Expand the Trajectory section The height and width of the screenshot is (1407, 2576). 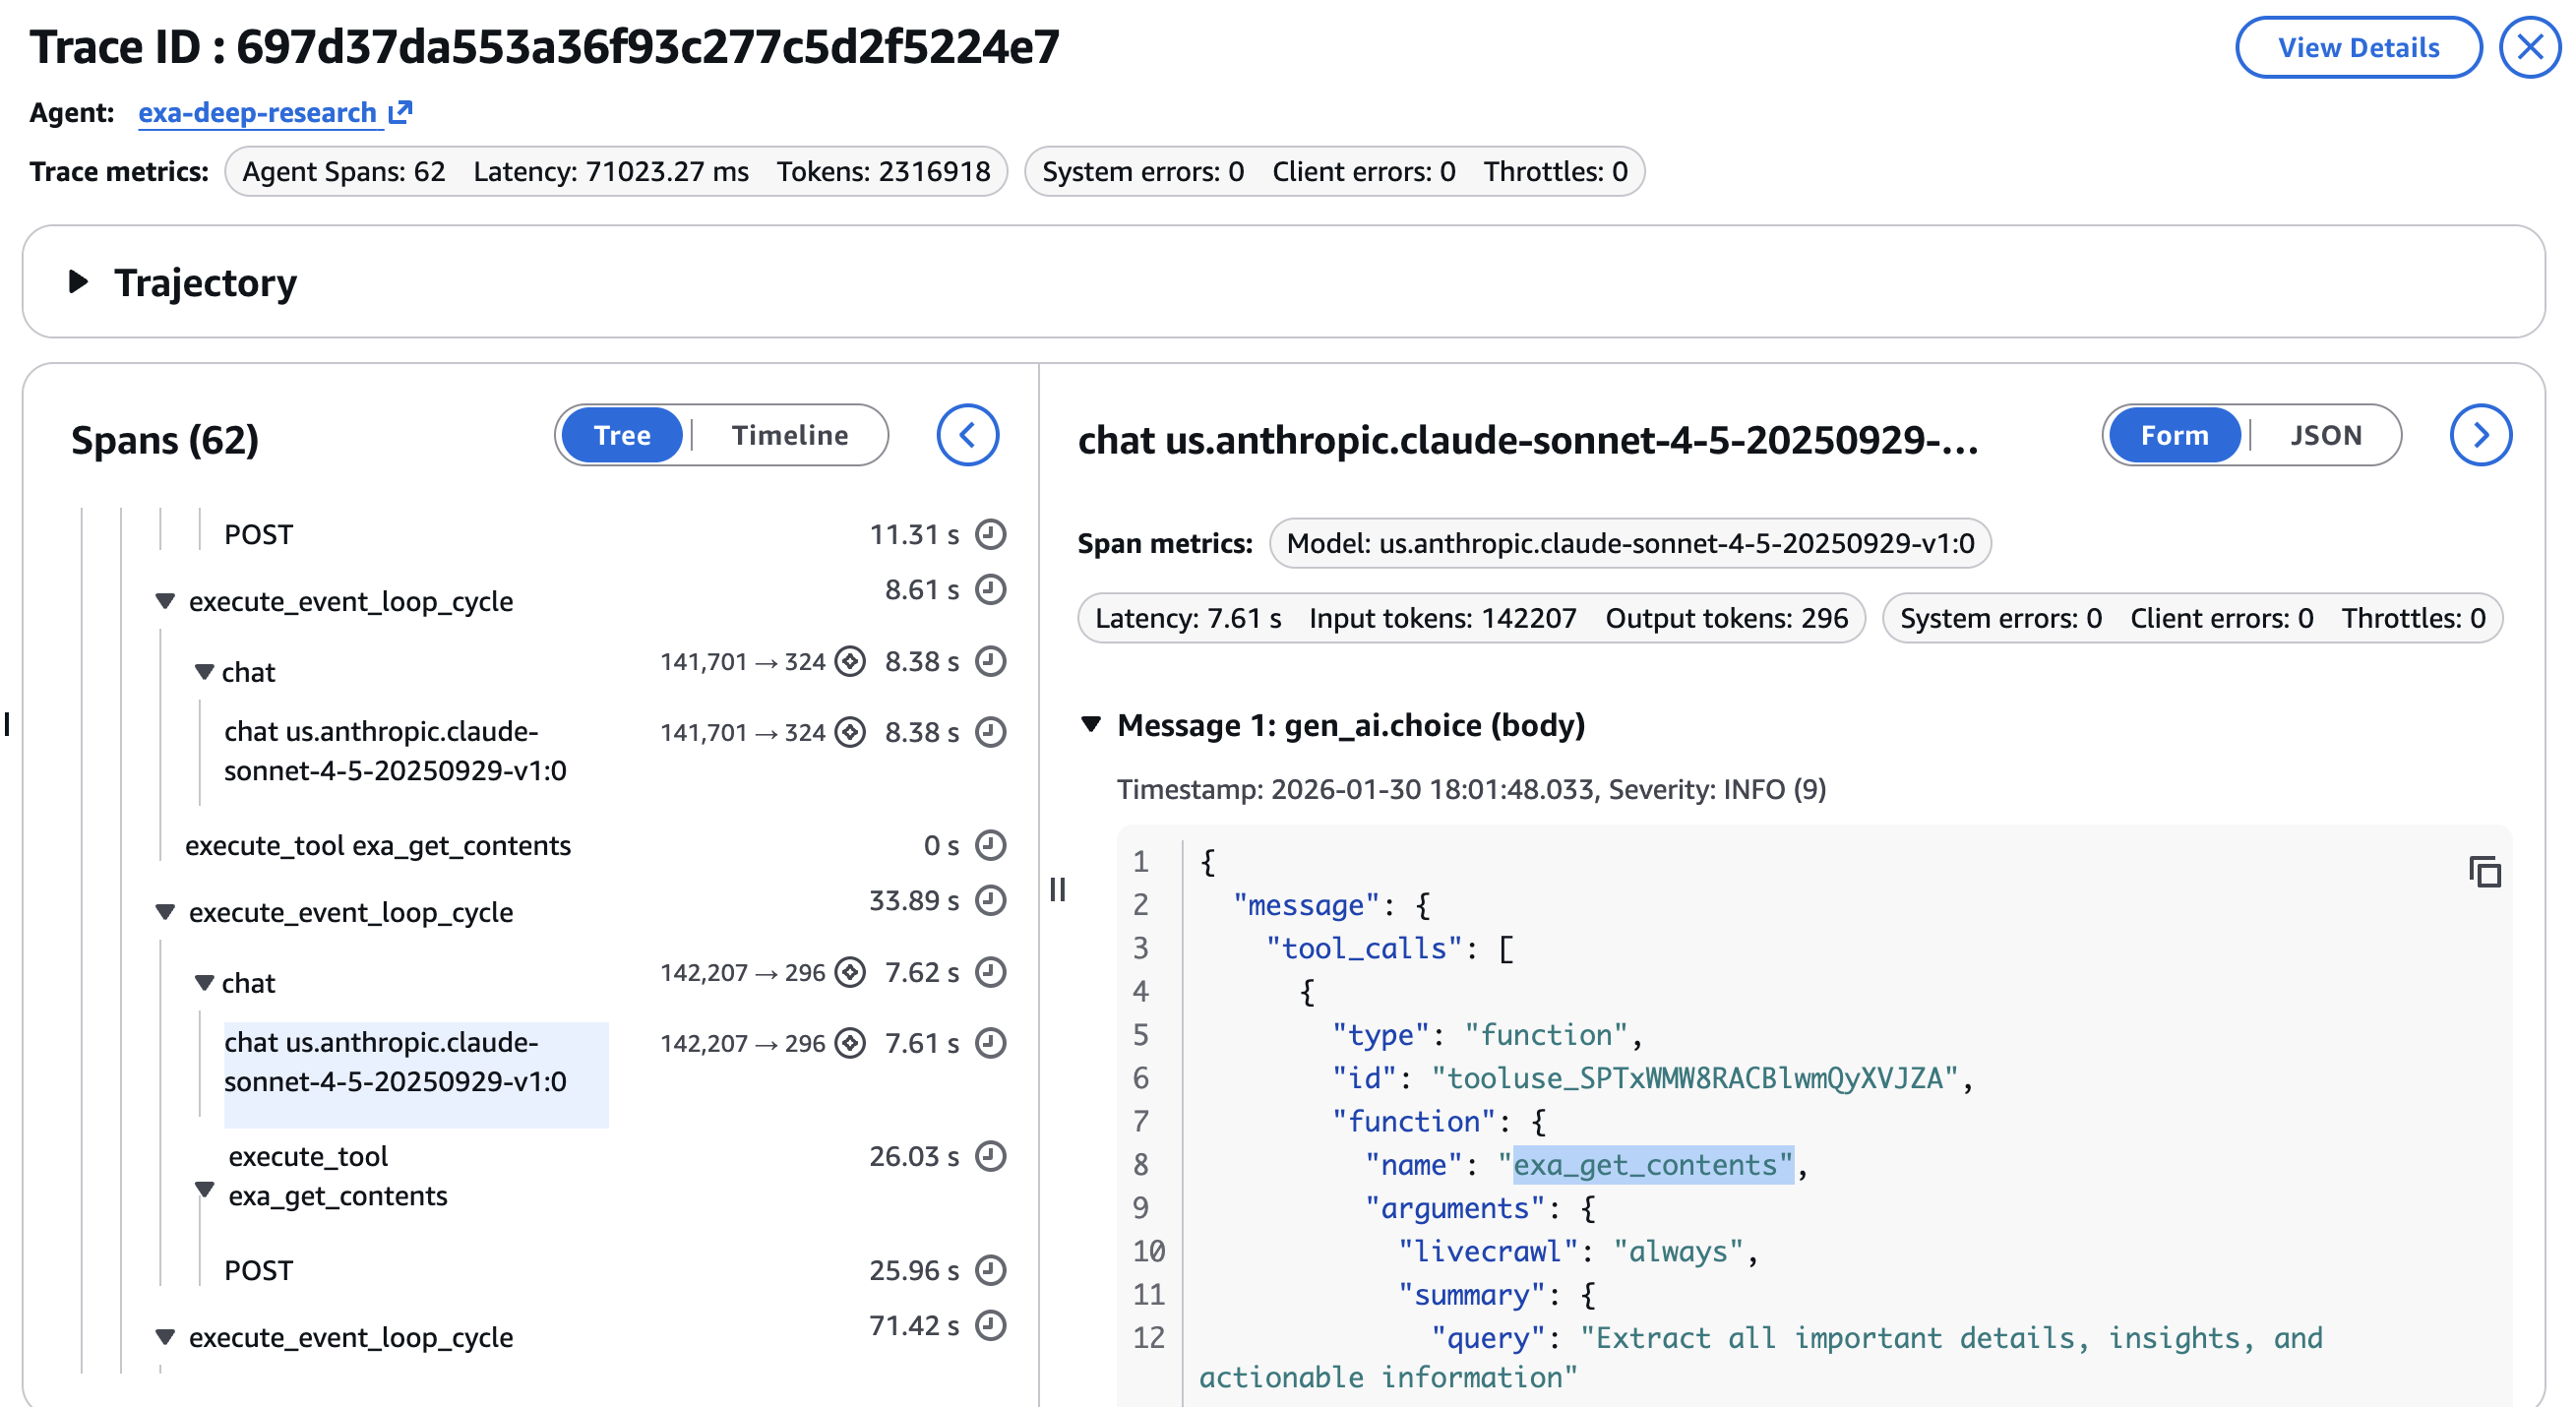[78, 282]
